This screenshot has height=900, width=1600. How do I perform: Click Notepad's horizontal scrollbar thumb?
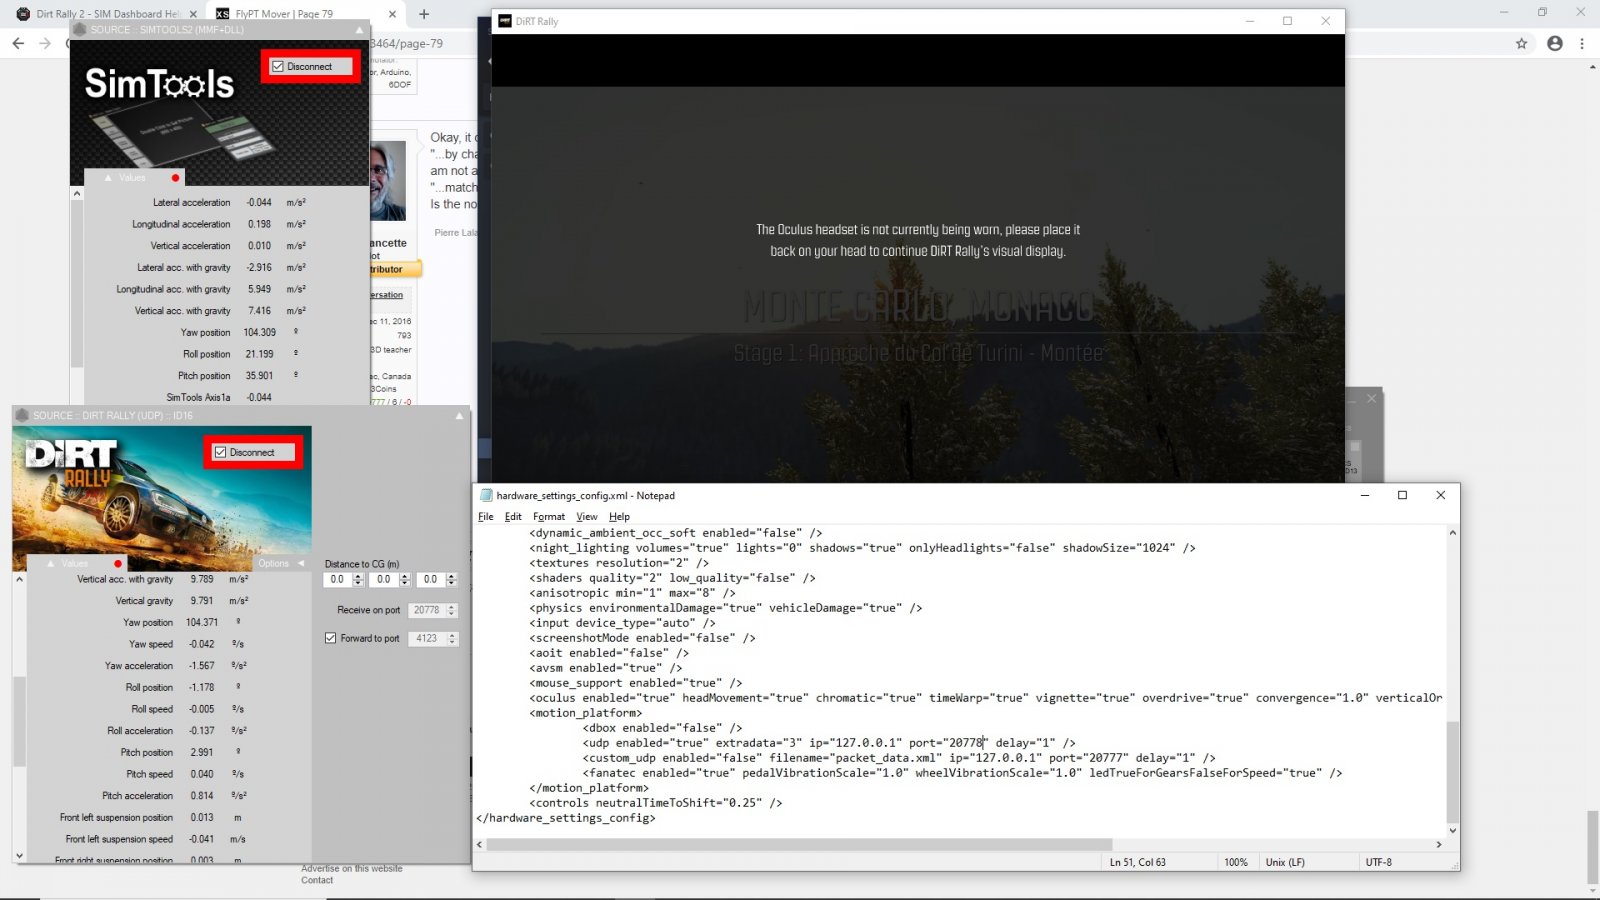(x=798, y=845)
